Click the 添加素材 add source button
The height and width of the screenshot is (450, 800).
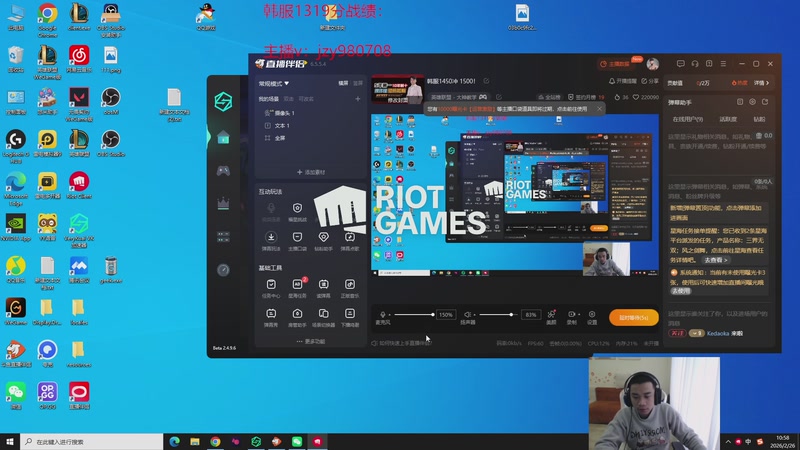(x=311, y=172)
